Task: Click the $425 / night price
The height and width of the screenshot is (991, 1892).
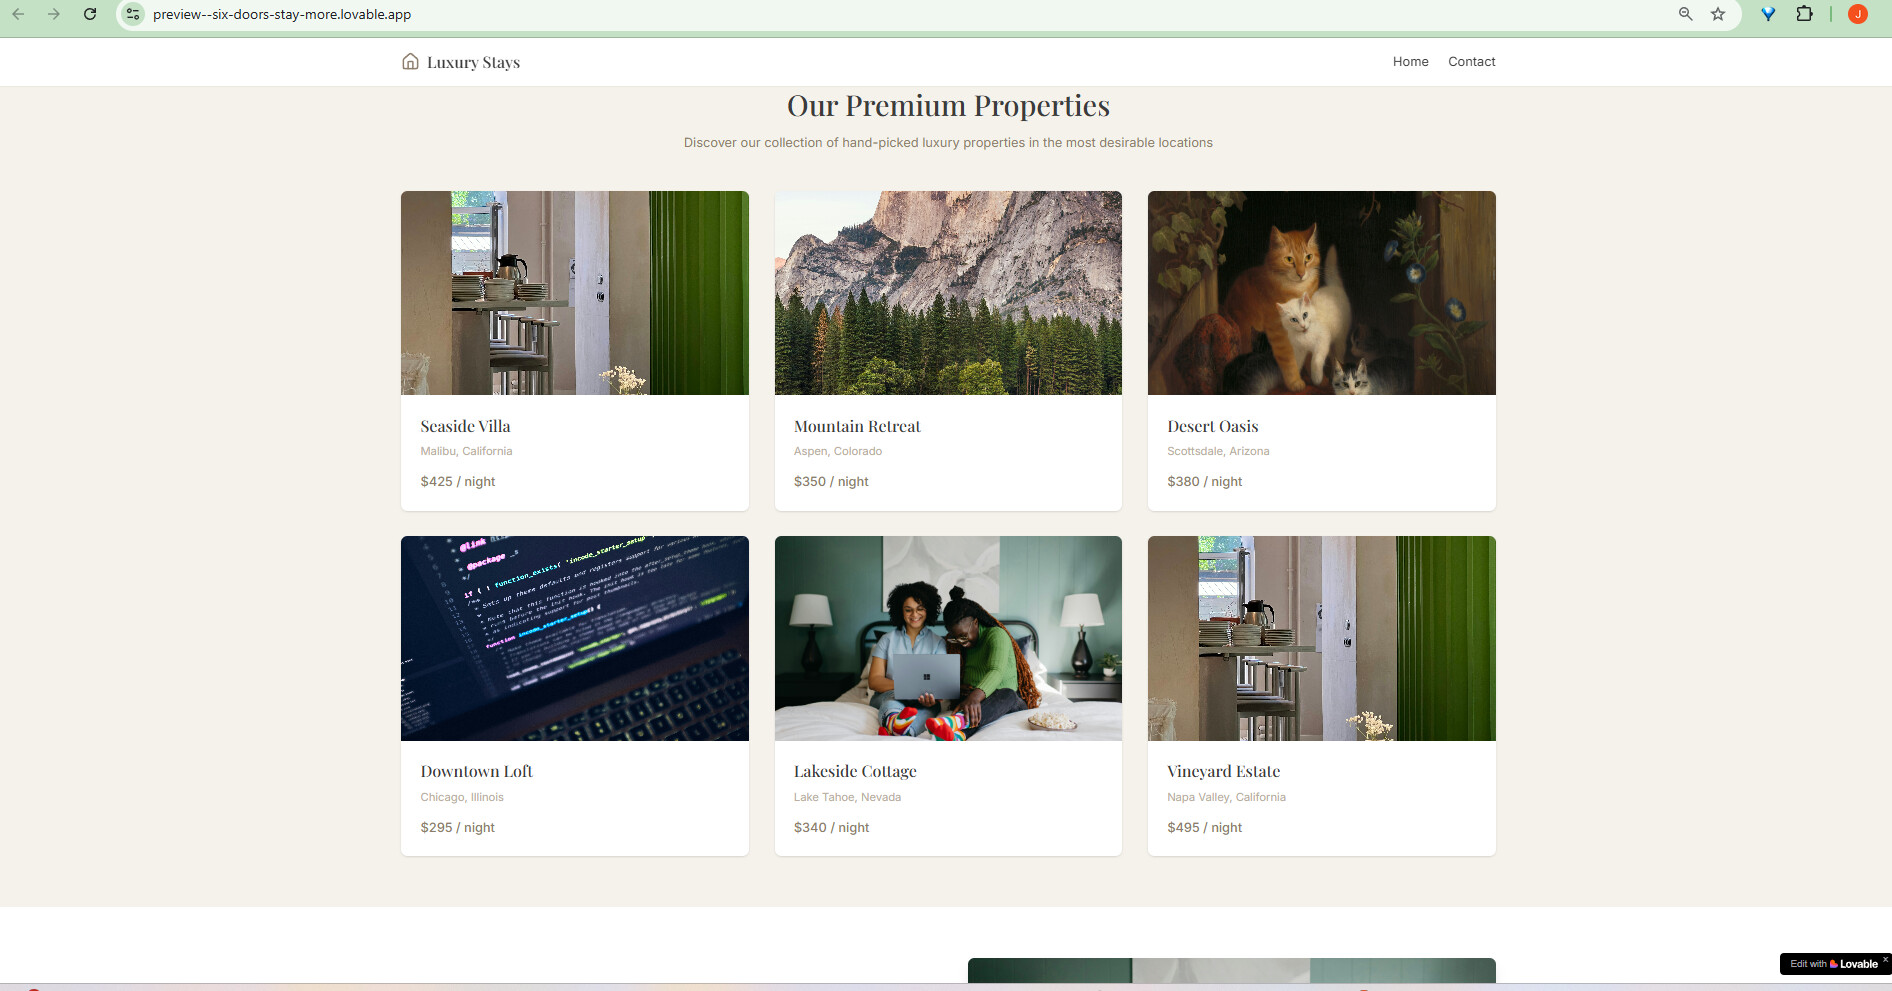Action: [458, 481]
